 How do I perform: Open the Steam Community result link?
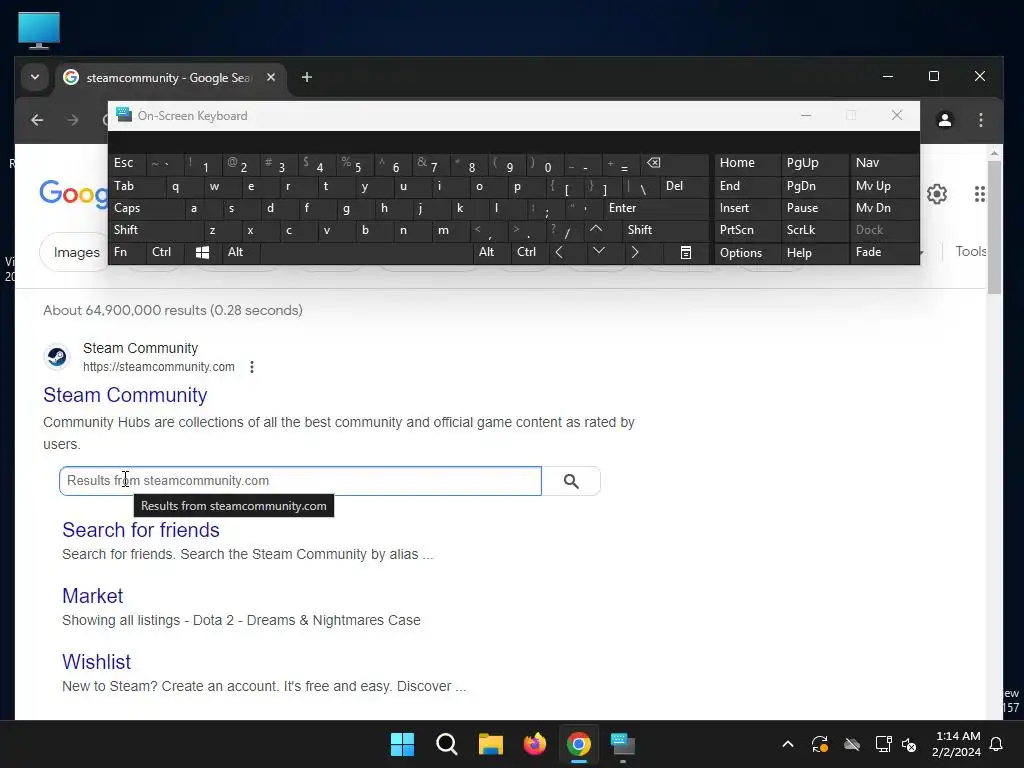125,396
